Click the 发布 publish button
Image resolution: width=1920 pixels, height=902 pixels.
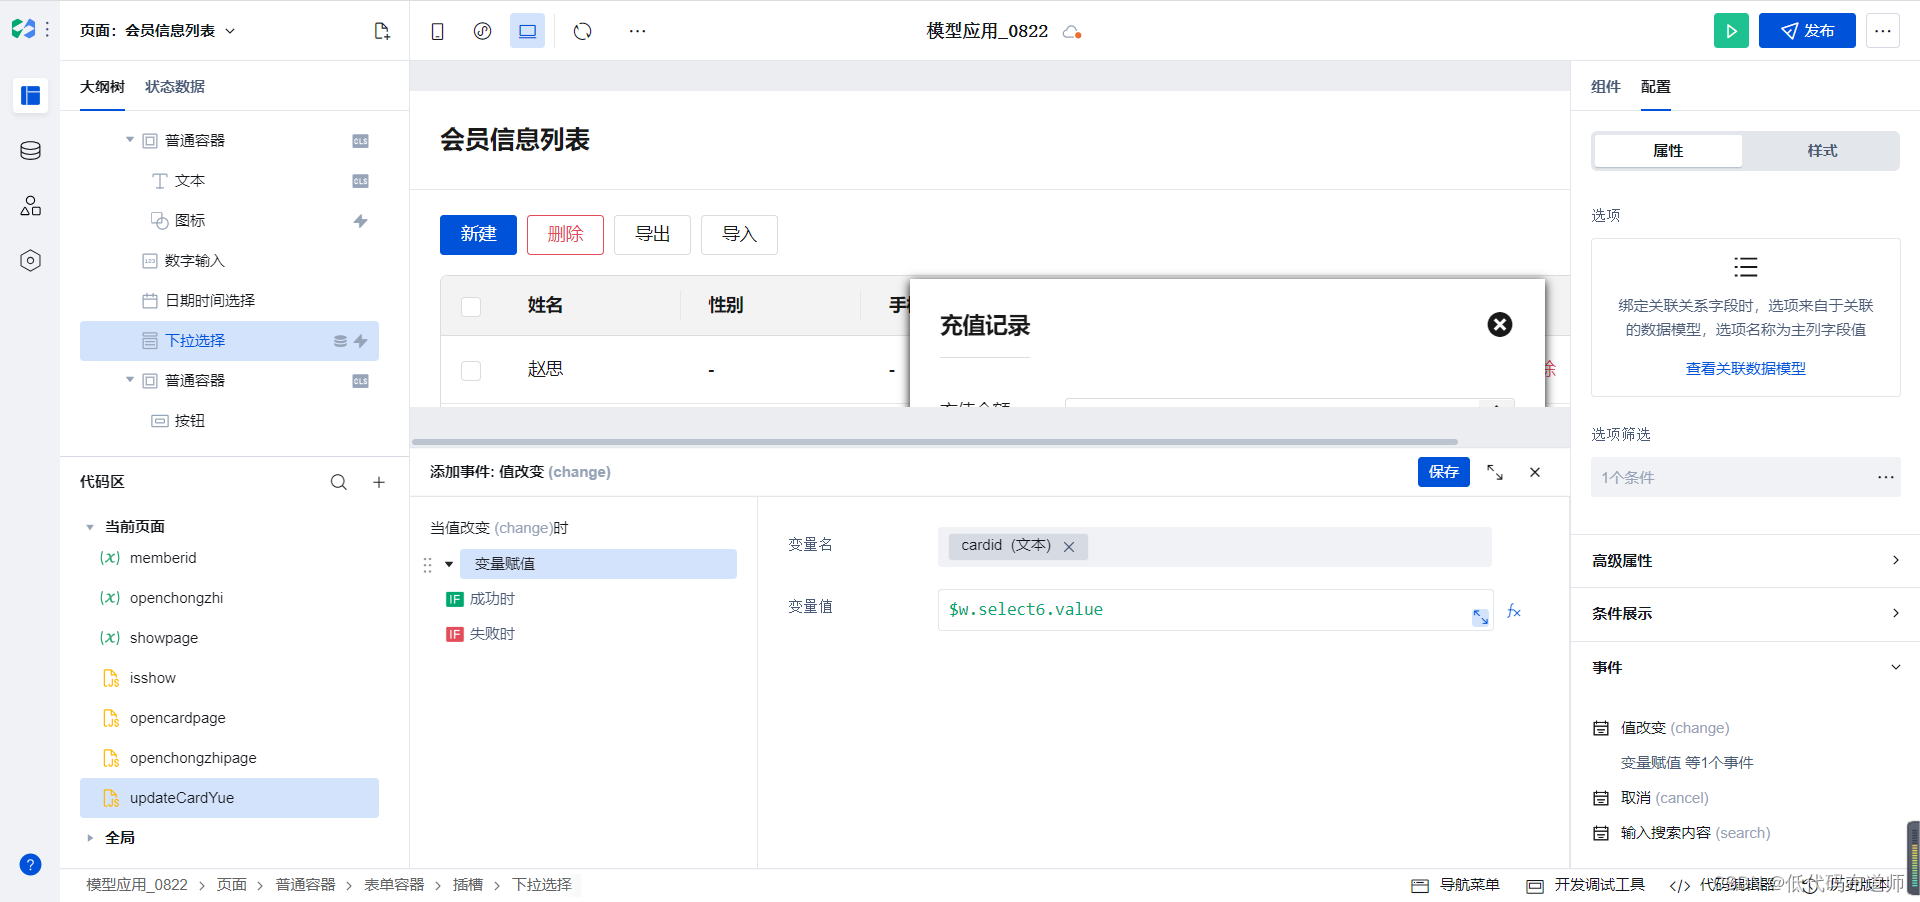(1807, 31)
